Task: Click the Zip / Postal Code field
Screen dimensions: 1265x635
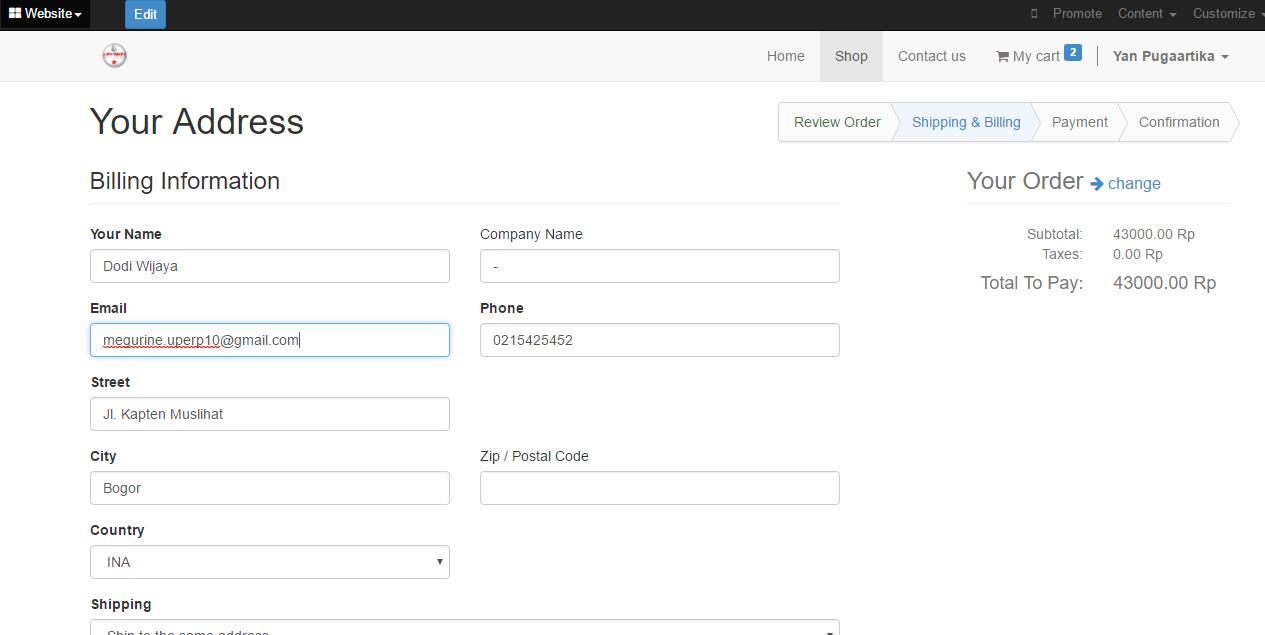Action: [x=659, y=488]
